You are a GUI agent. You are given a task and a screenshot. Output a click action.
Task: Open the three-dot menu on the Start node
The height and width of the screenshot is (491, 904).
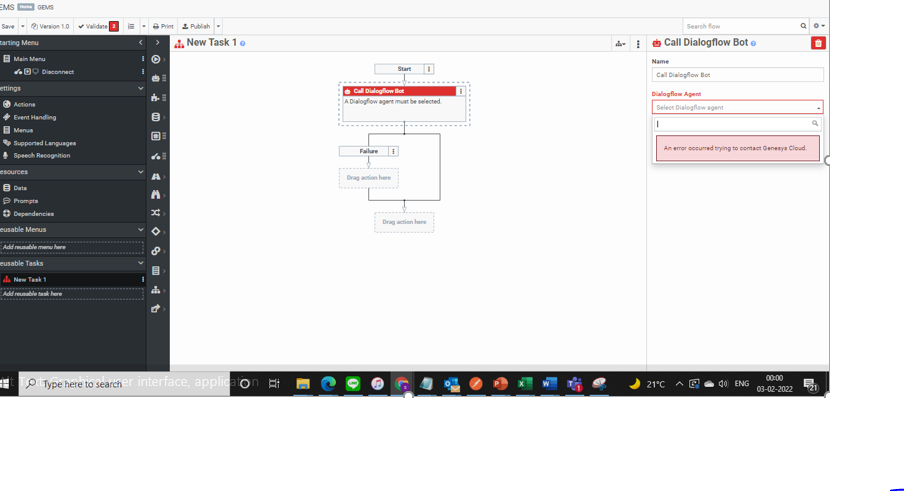pyautogui.click(x=429, y=69)
